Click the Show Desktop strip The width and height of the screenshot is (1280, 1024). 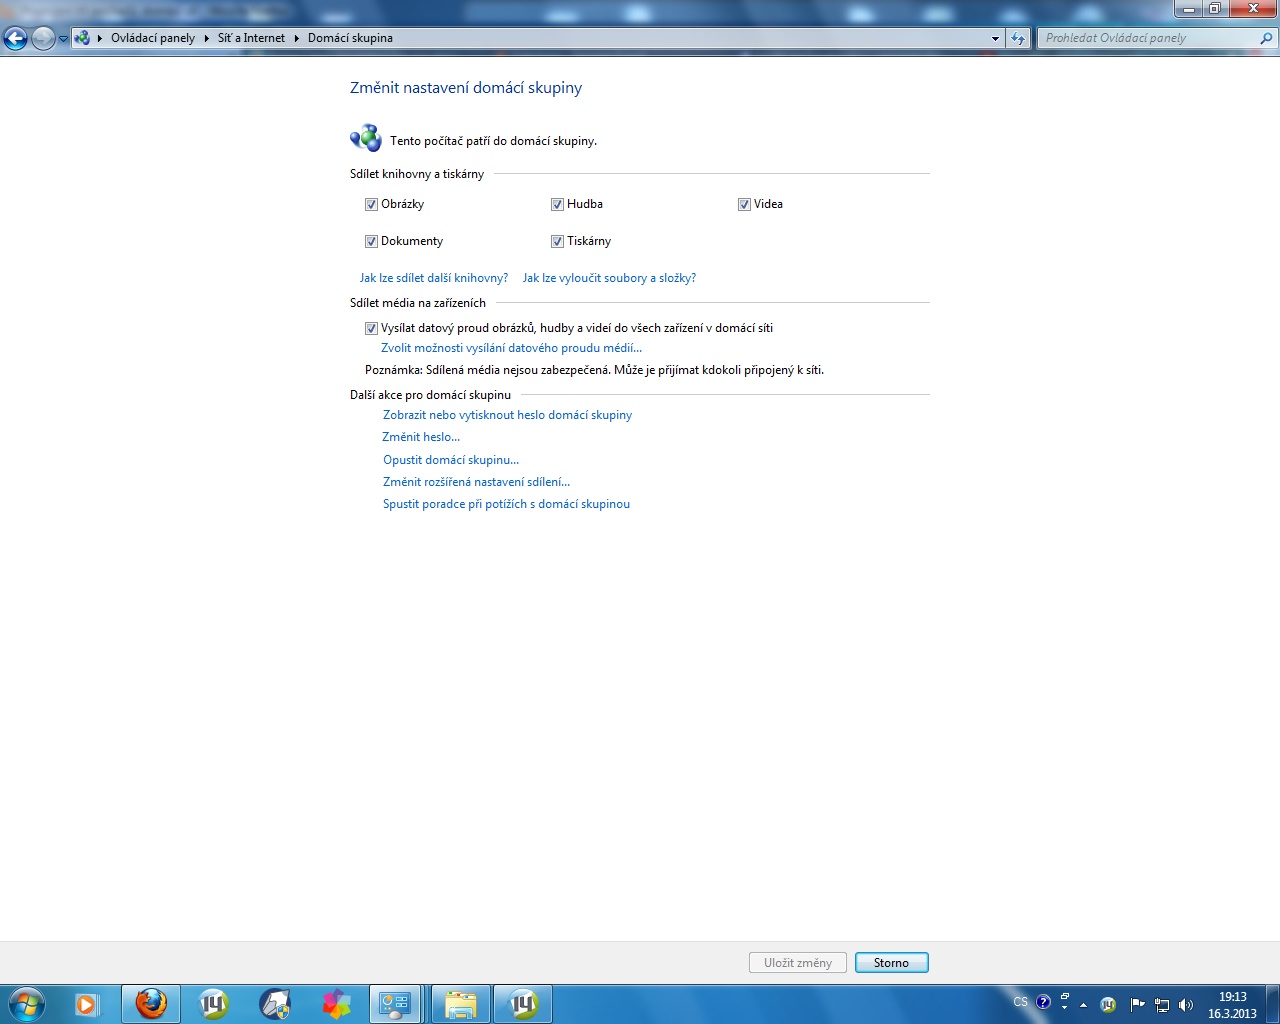click(1272, 1004)
